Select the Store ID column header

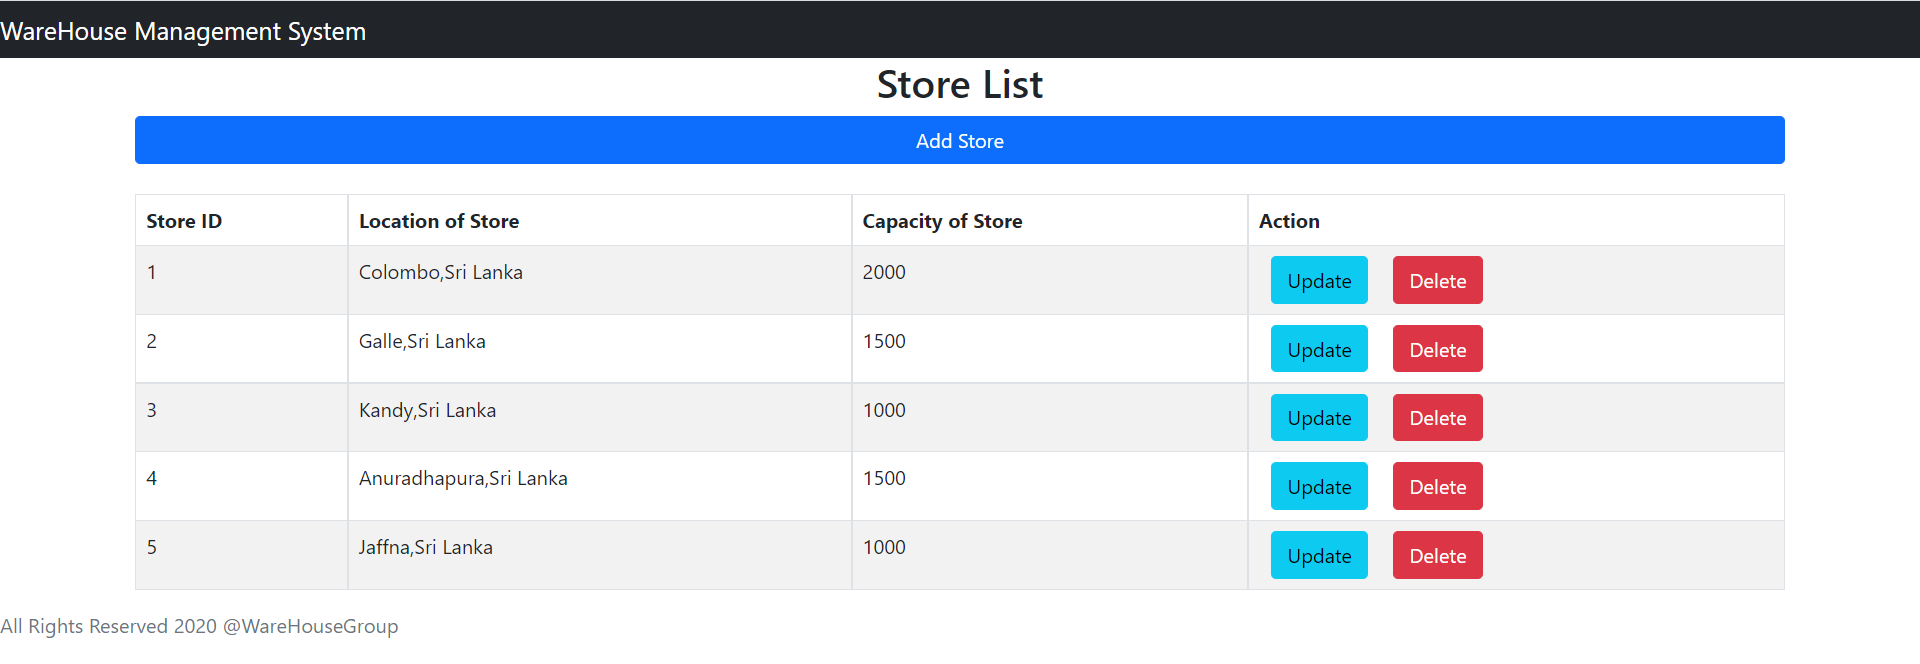tap(241, 220)
